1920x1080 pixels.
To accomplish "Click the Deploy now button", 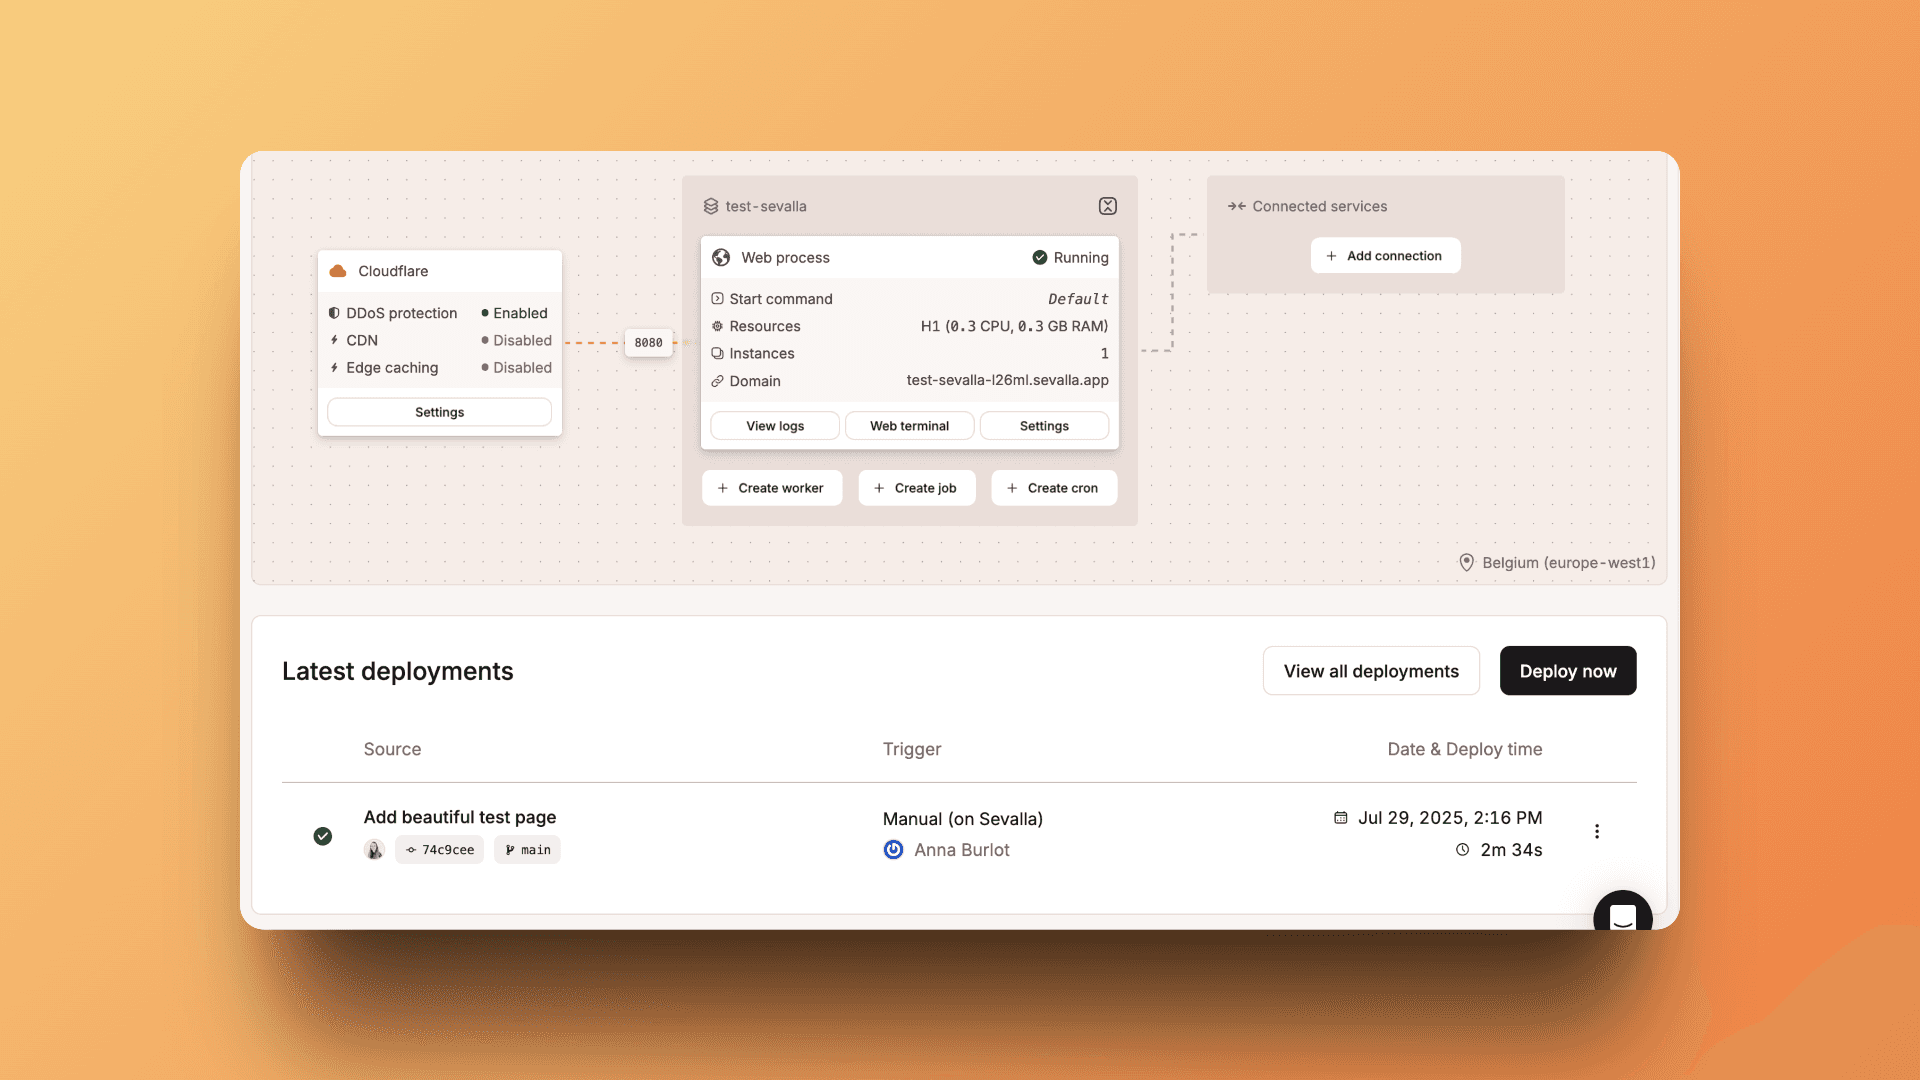I will (1568, 671).
